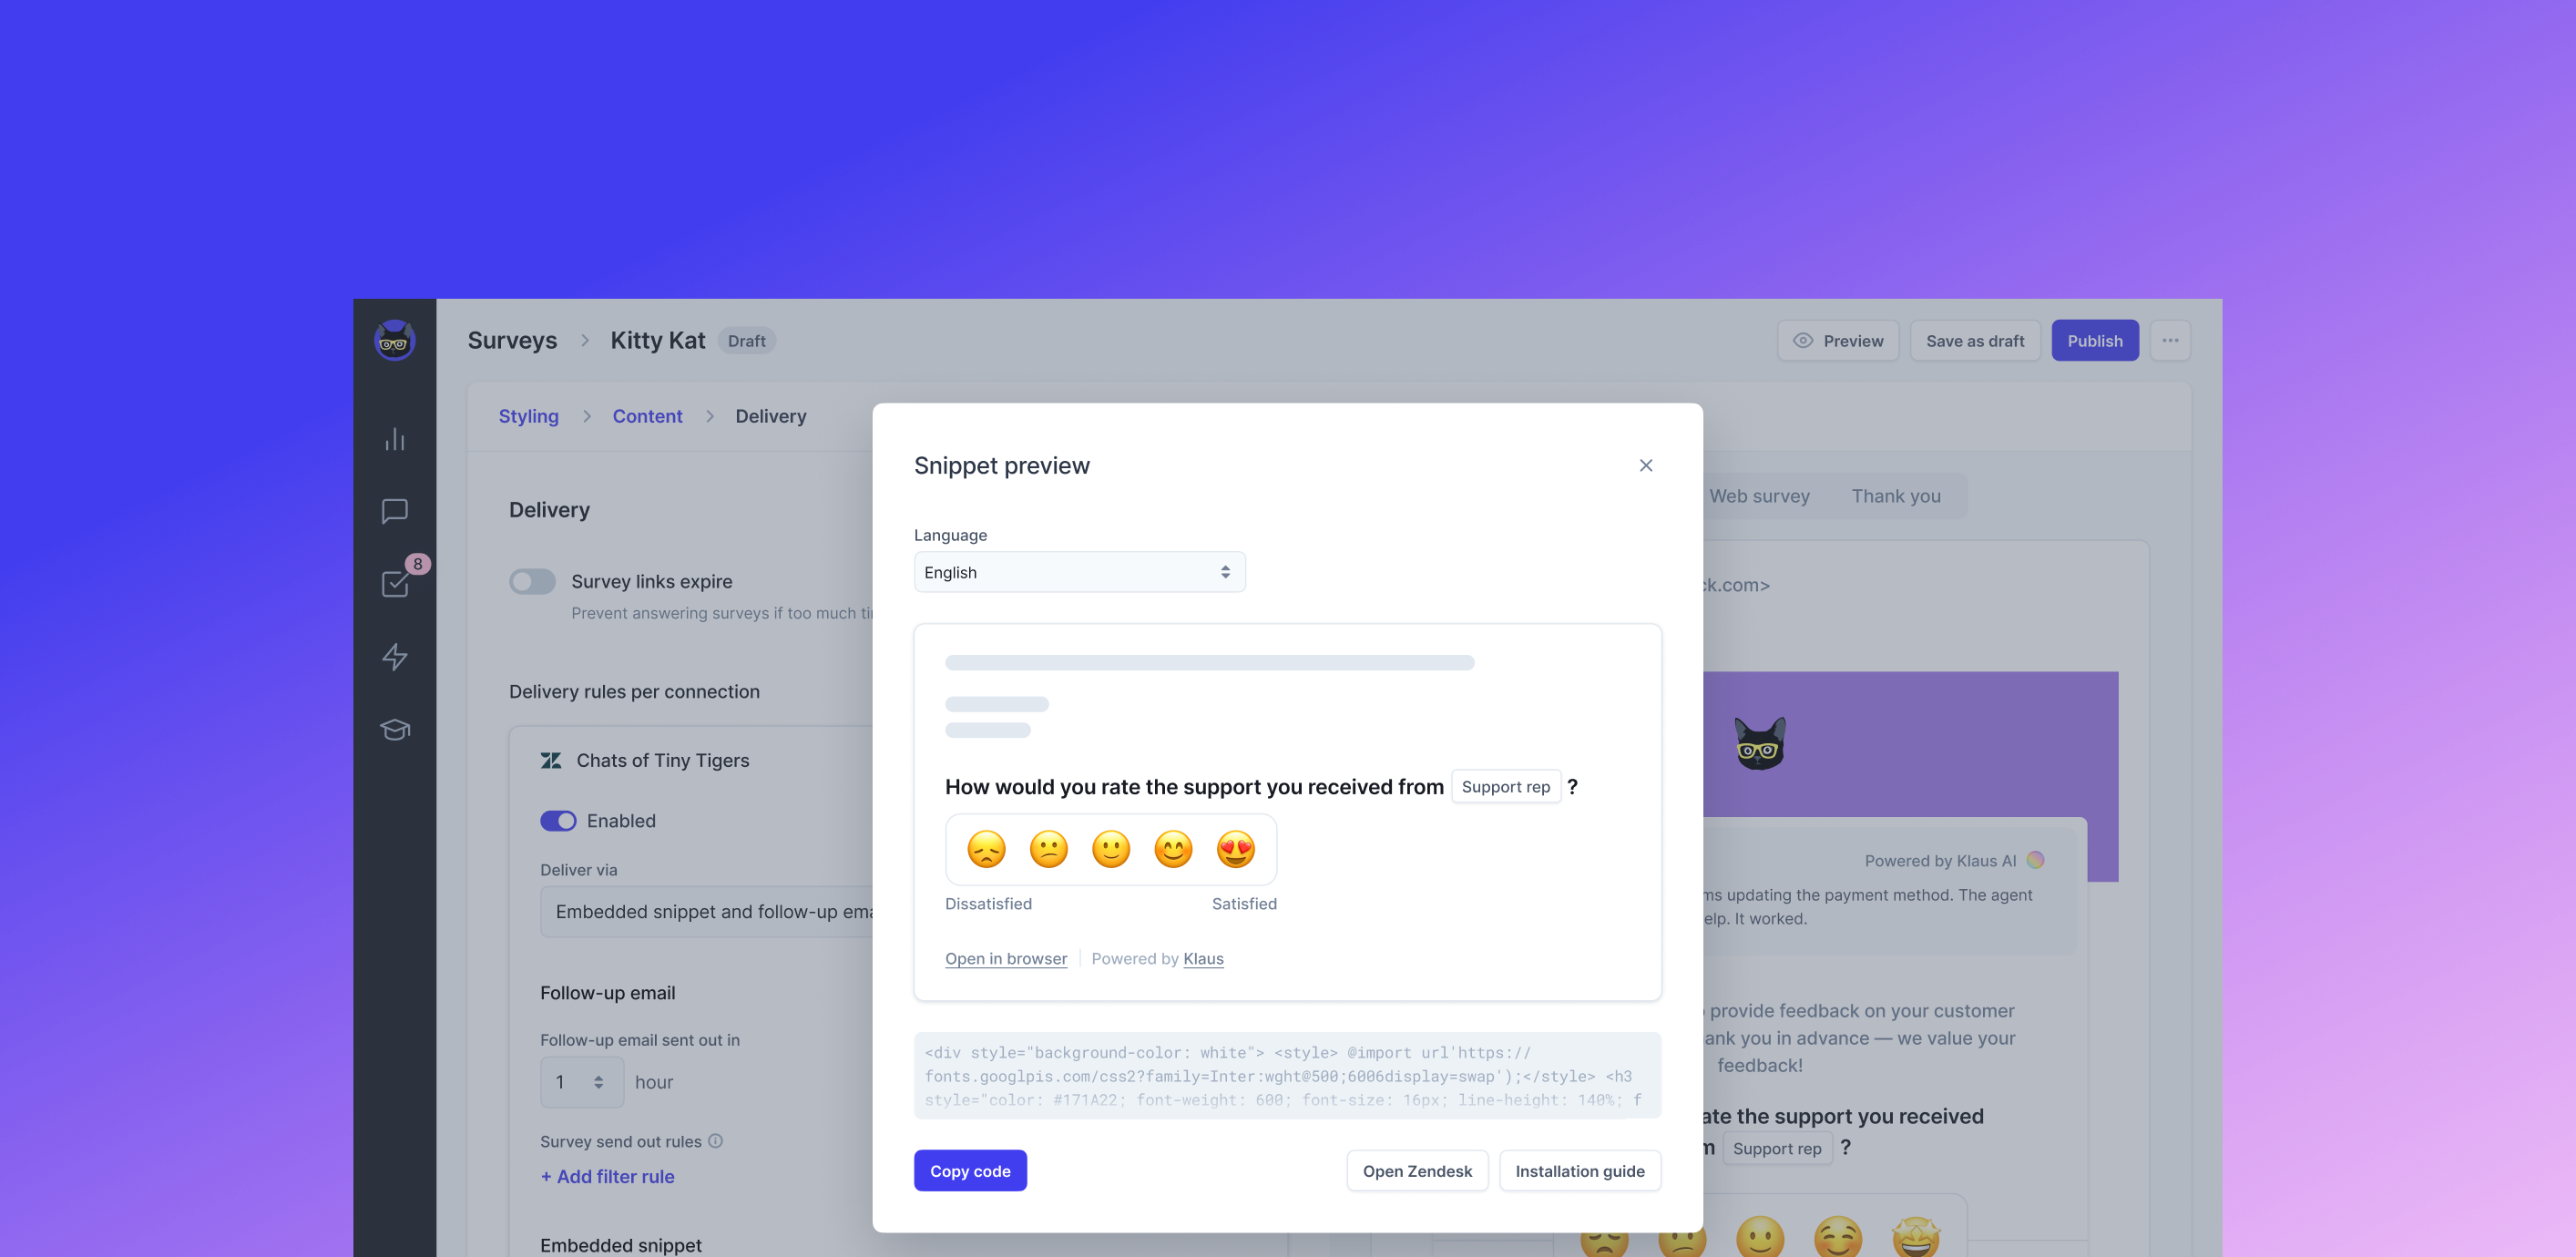The image size is (2576, 1257).
Task: Enable the Chats of Tiny Tigers connection
Action: [x=557, y=818]
